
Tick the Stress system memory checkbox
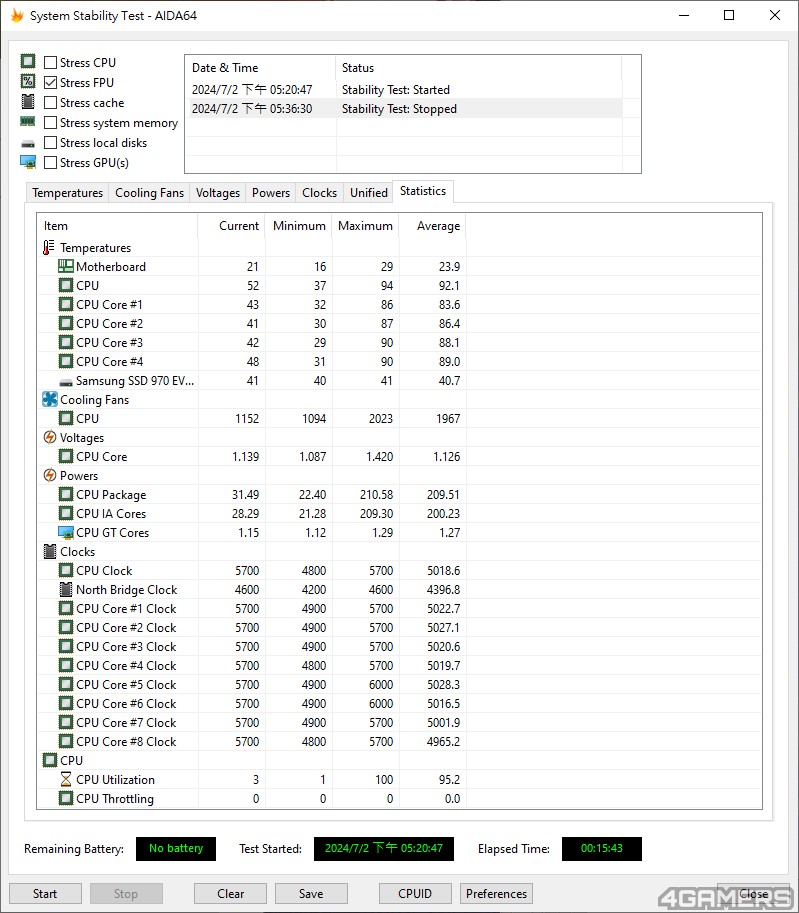tap(51, 122)
